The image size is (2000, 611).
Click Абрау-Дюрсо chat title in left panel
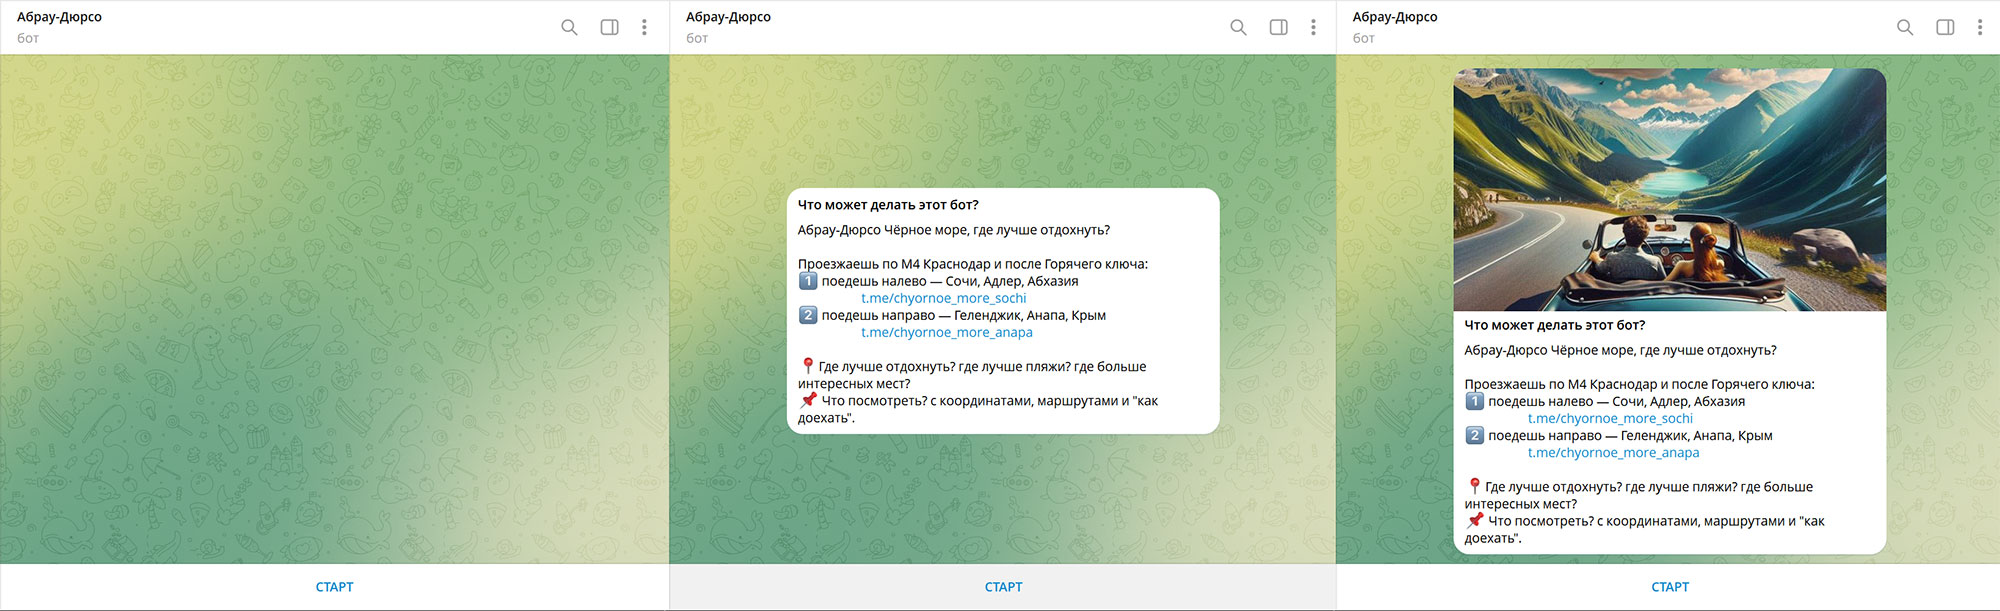(x=59, y=17)
